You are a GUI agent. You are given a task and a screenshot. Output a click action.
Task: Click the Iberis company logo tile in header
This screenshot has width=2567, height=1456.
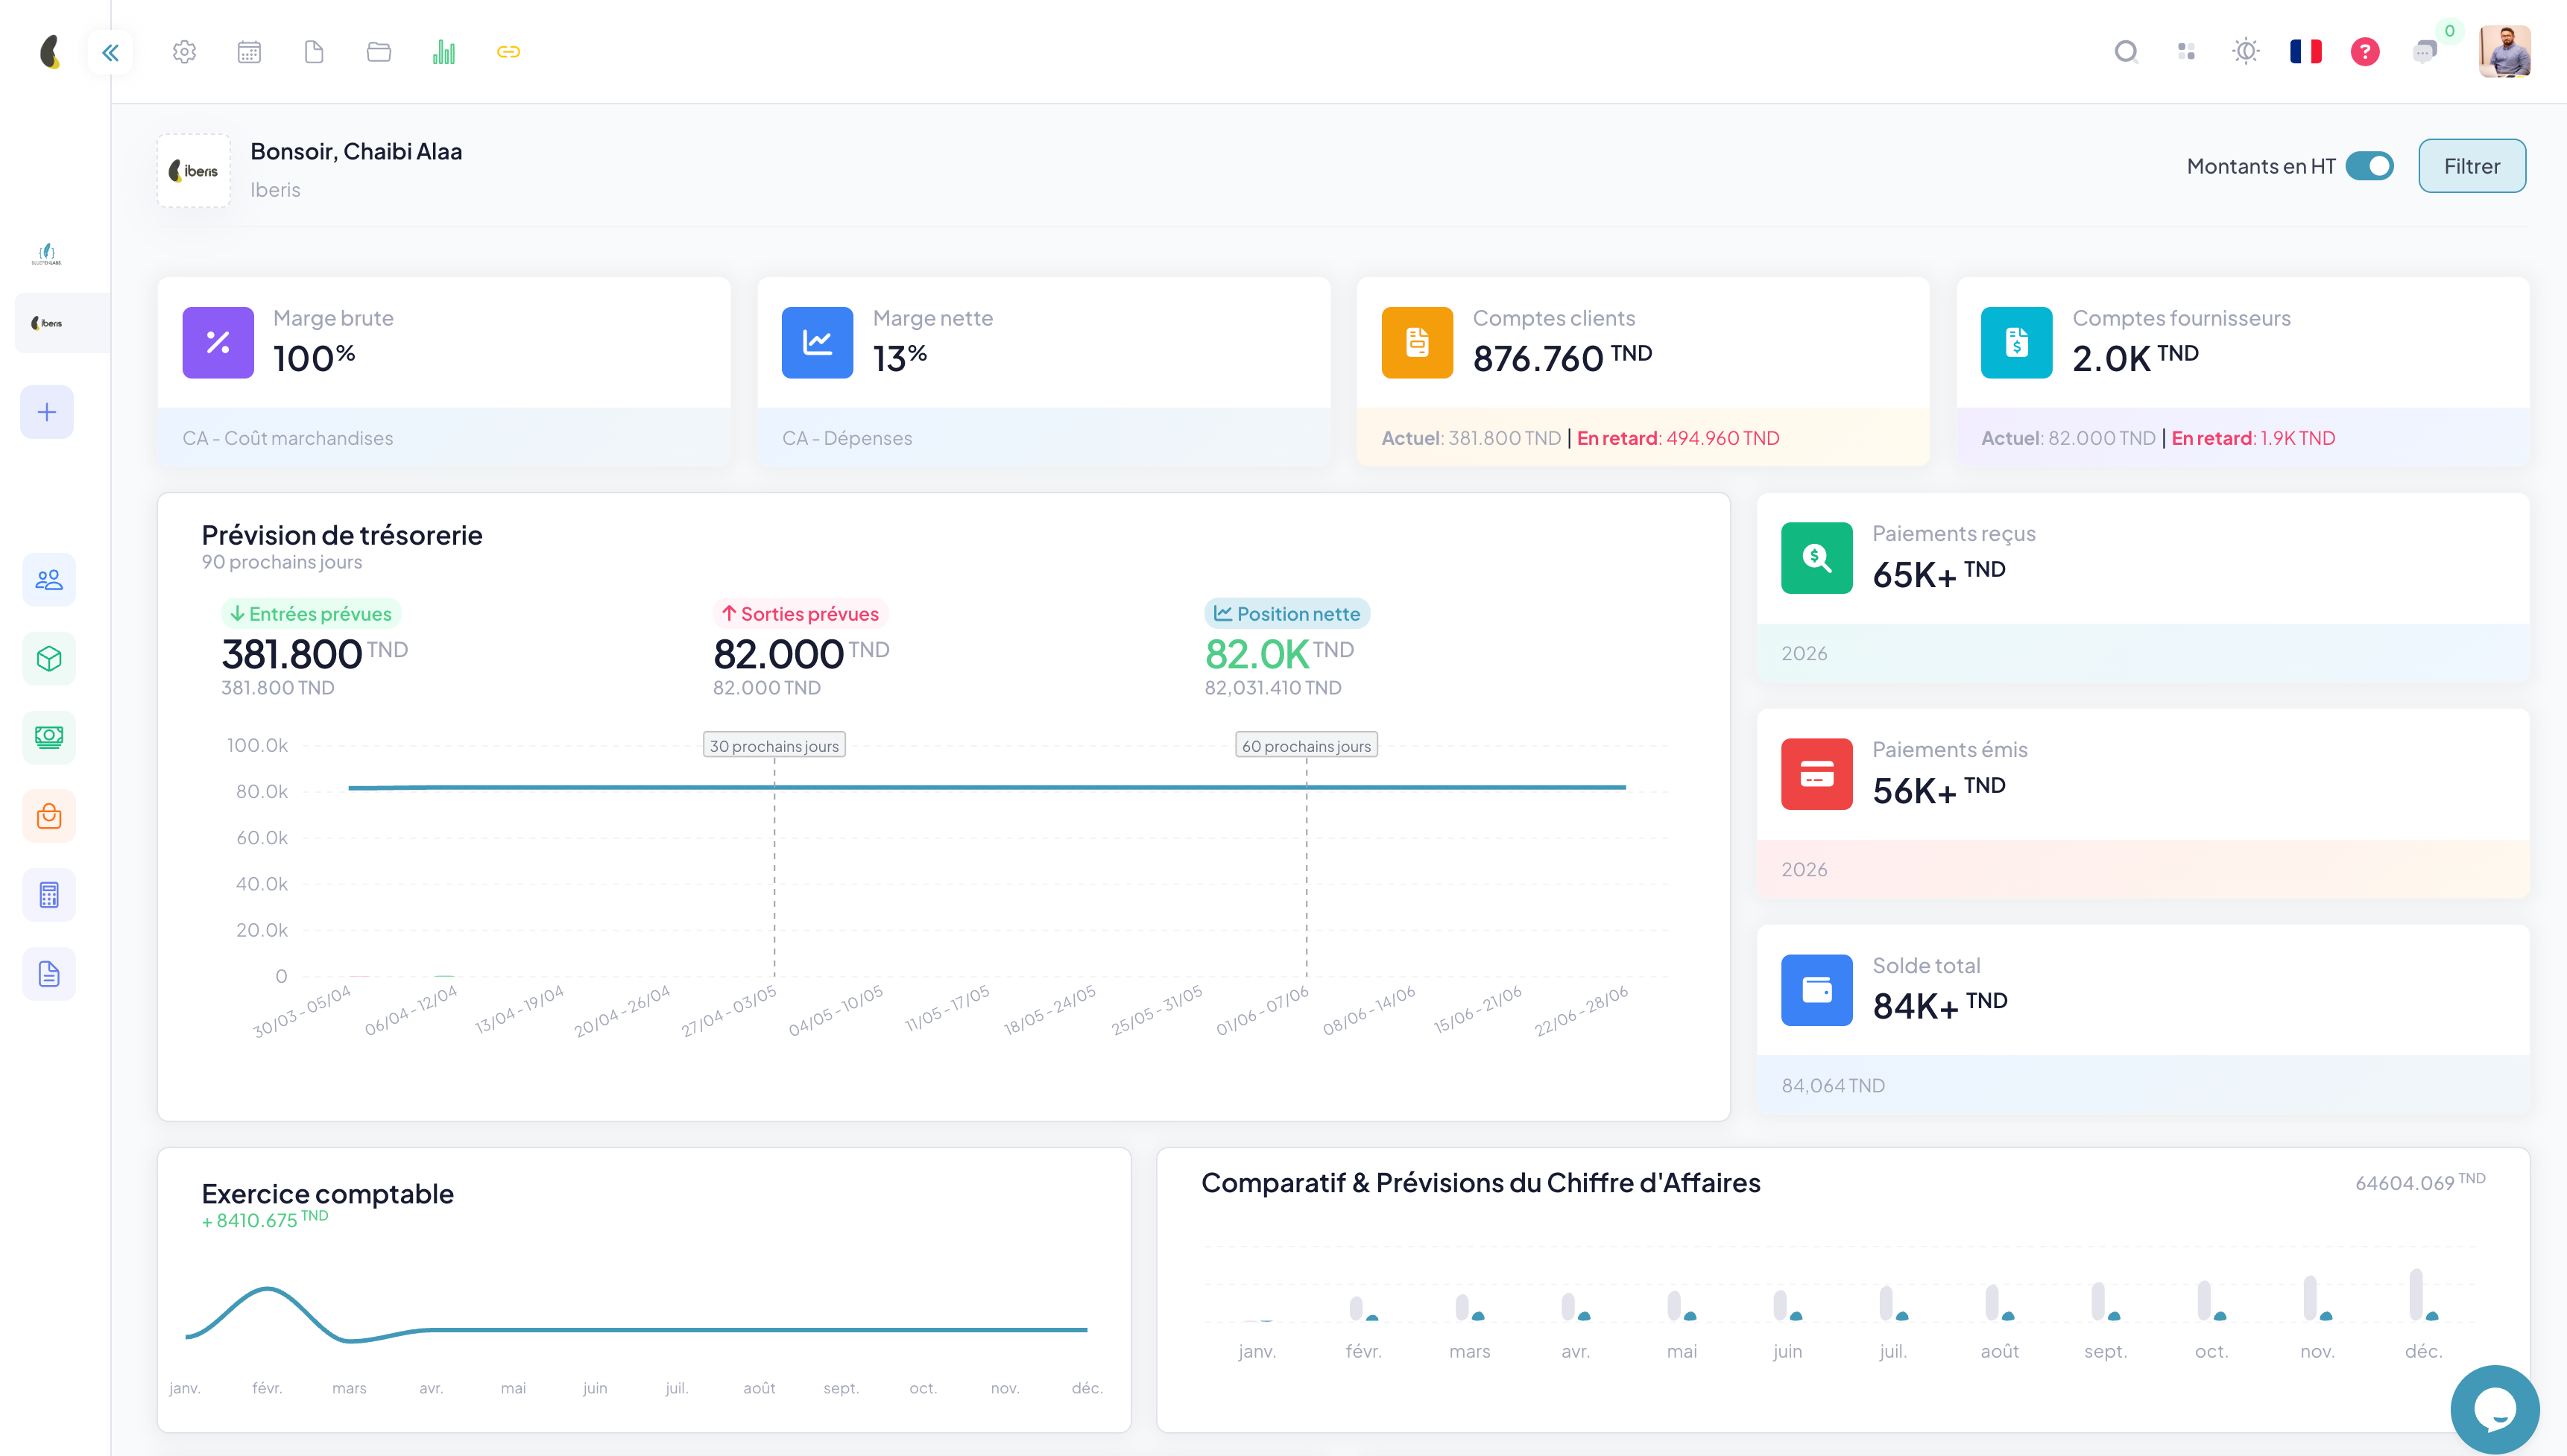(194, 171)
